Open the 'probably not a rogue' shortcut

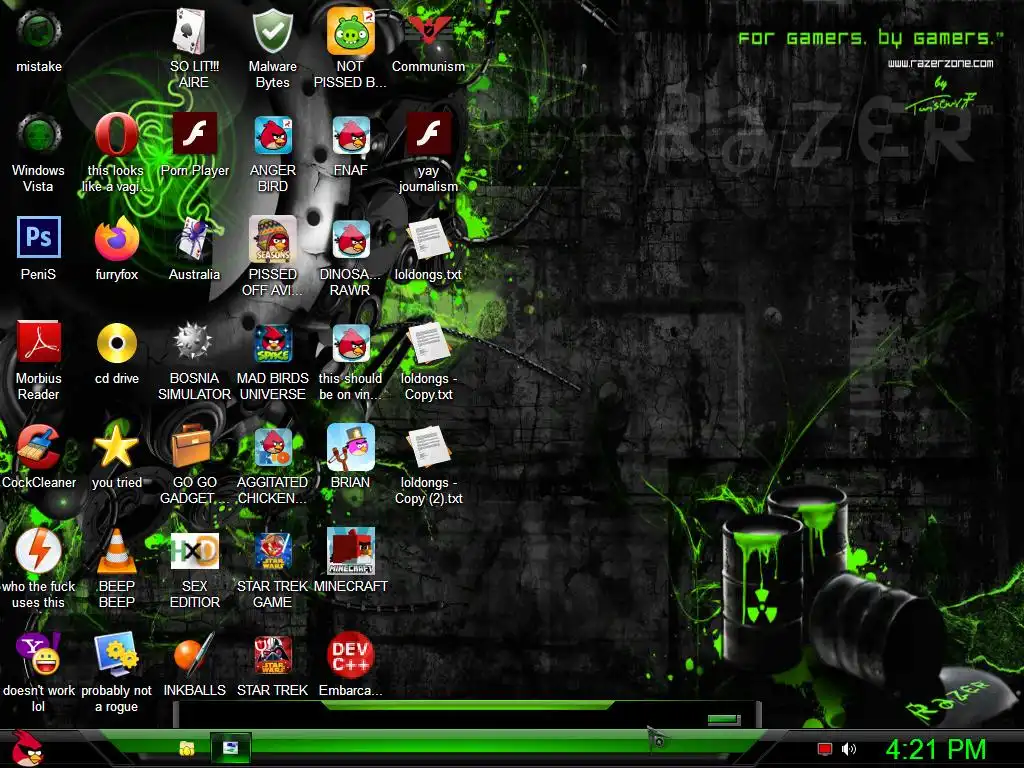[x=116, y=672]
